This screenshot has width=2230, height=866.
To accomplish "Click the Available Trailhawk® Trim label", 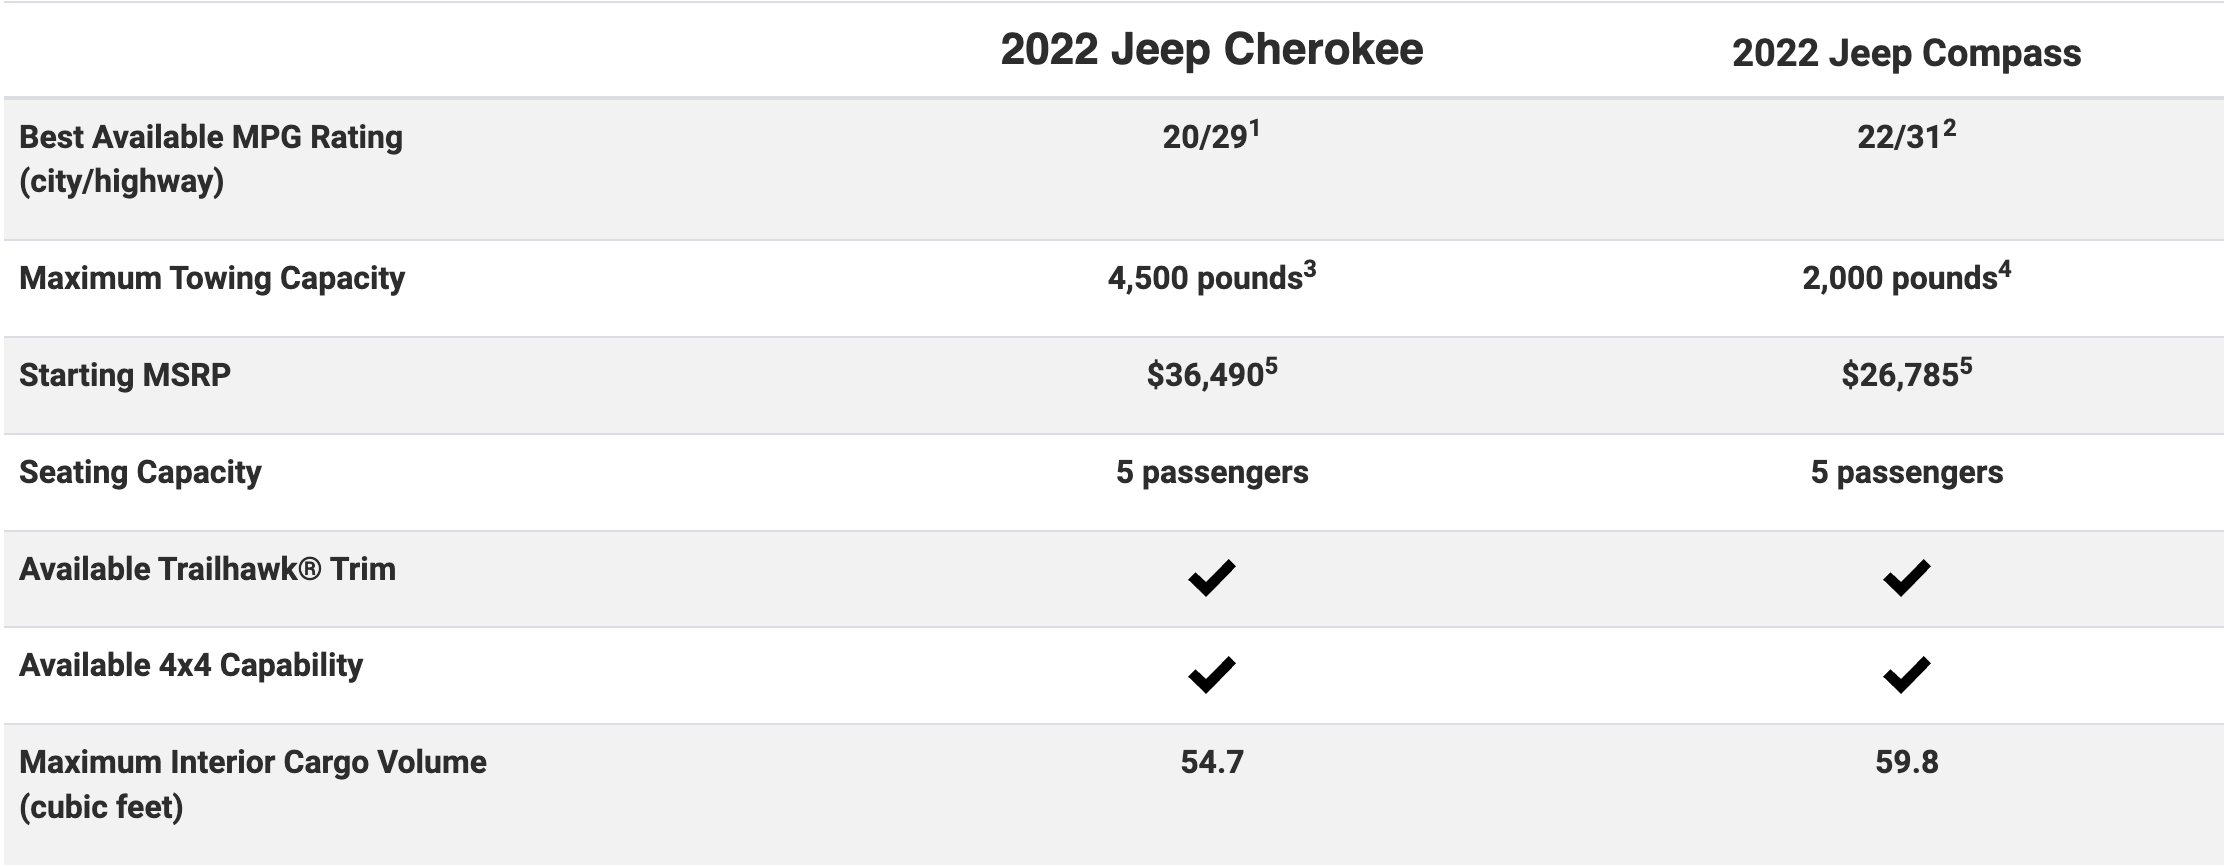I will coord(208,569).
